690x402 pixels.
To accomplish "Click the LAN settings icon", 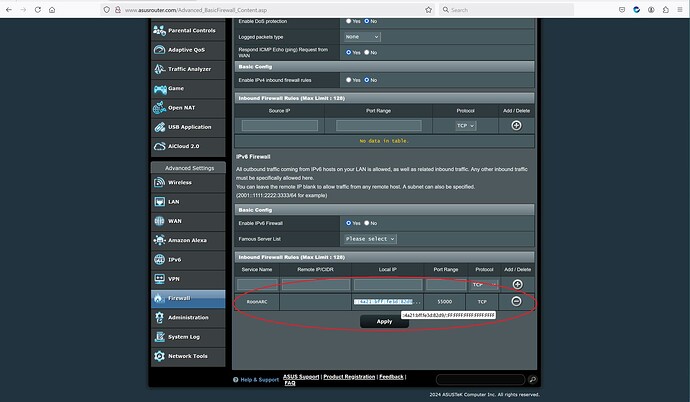I will tap(159, 202).
